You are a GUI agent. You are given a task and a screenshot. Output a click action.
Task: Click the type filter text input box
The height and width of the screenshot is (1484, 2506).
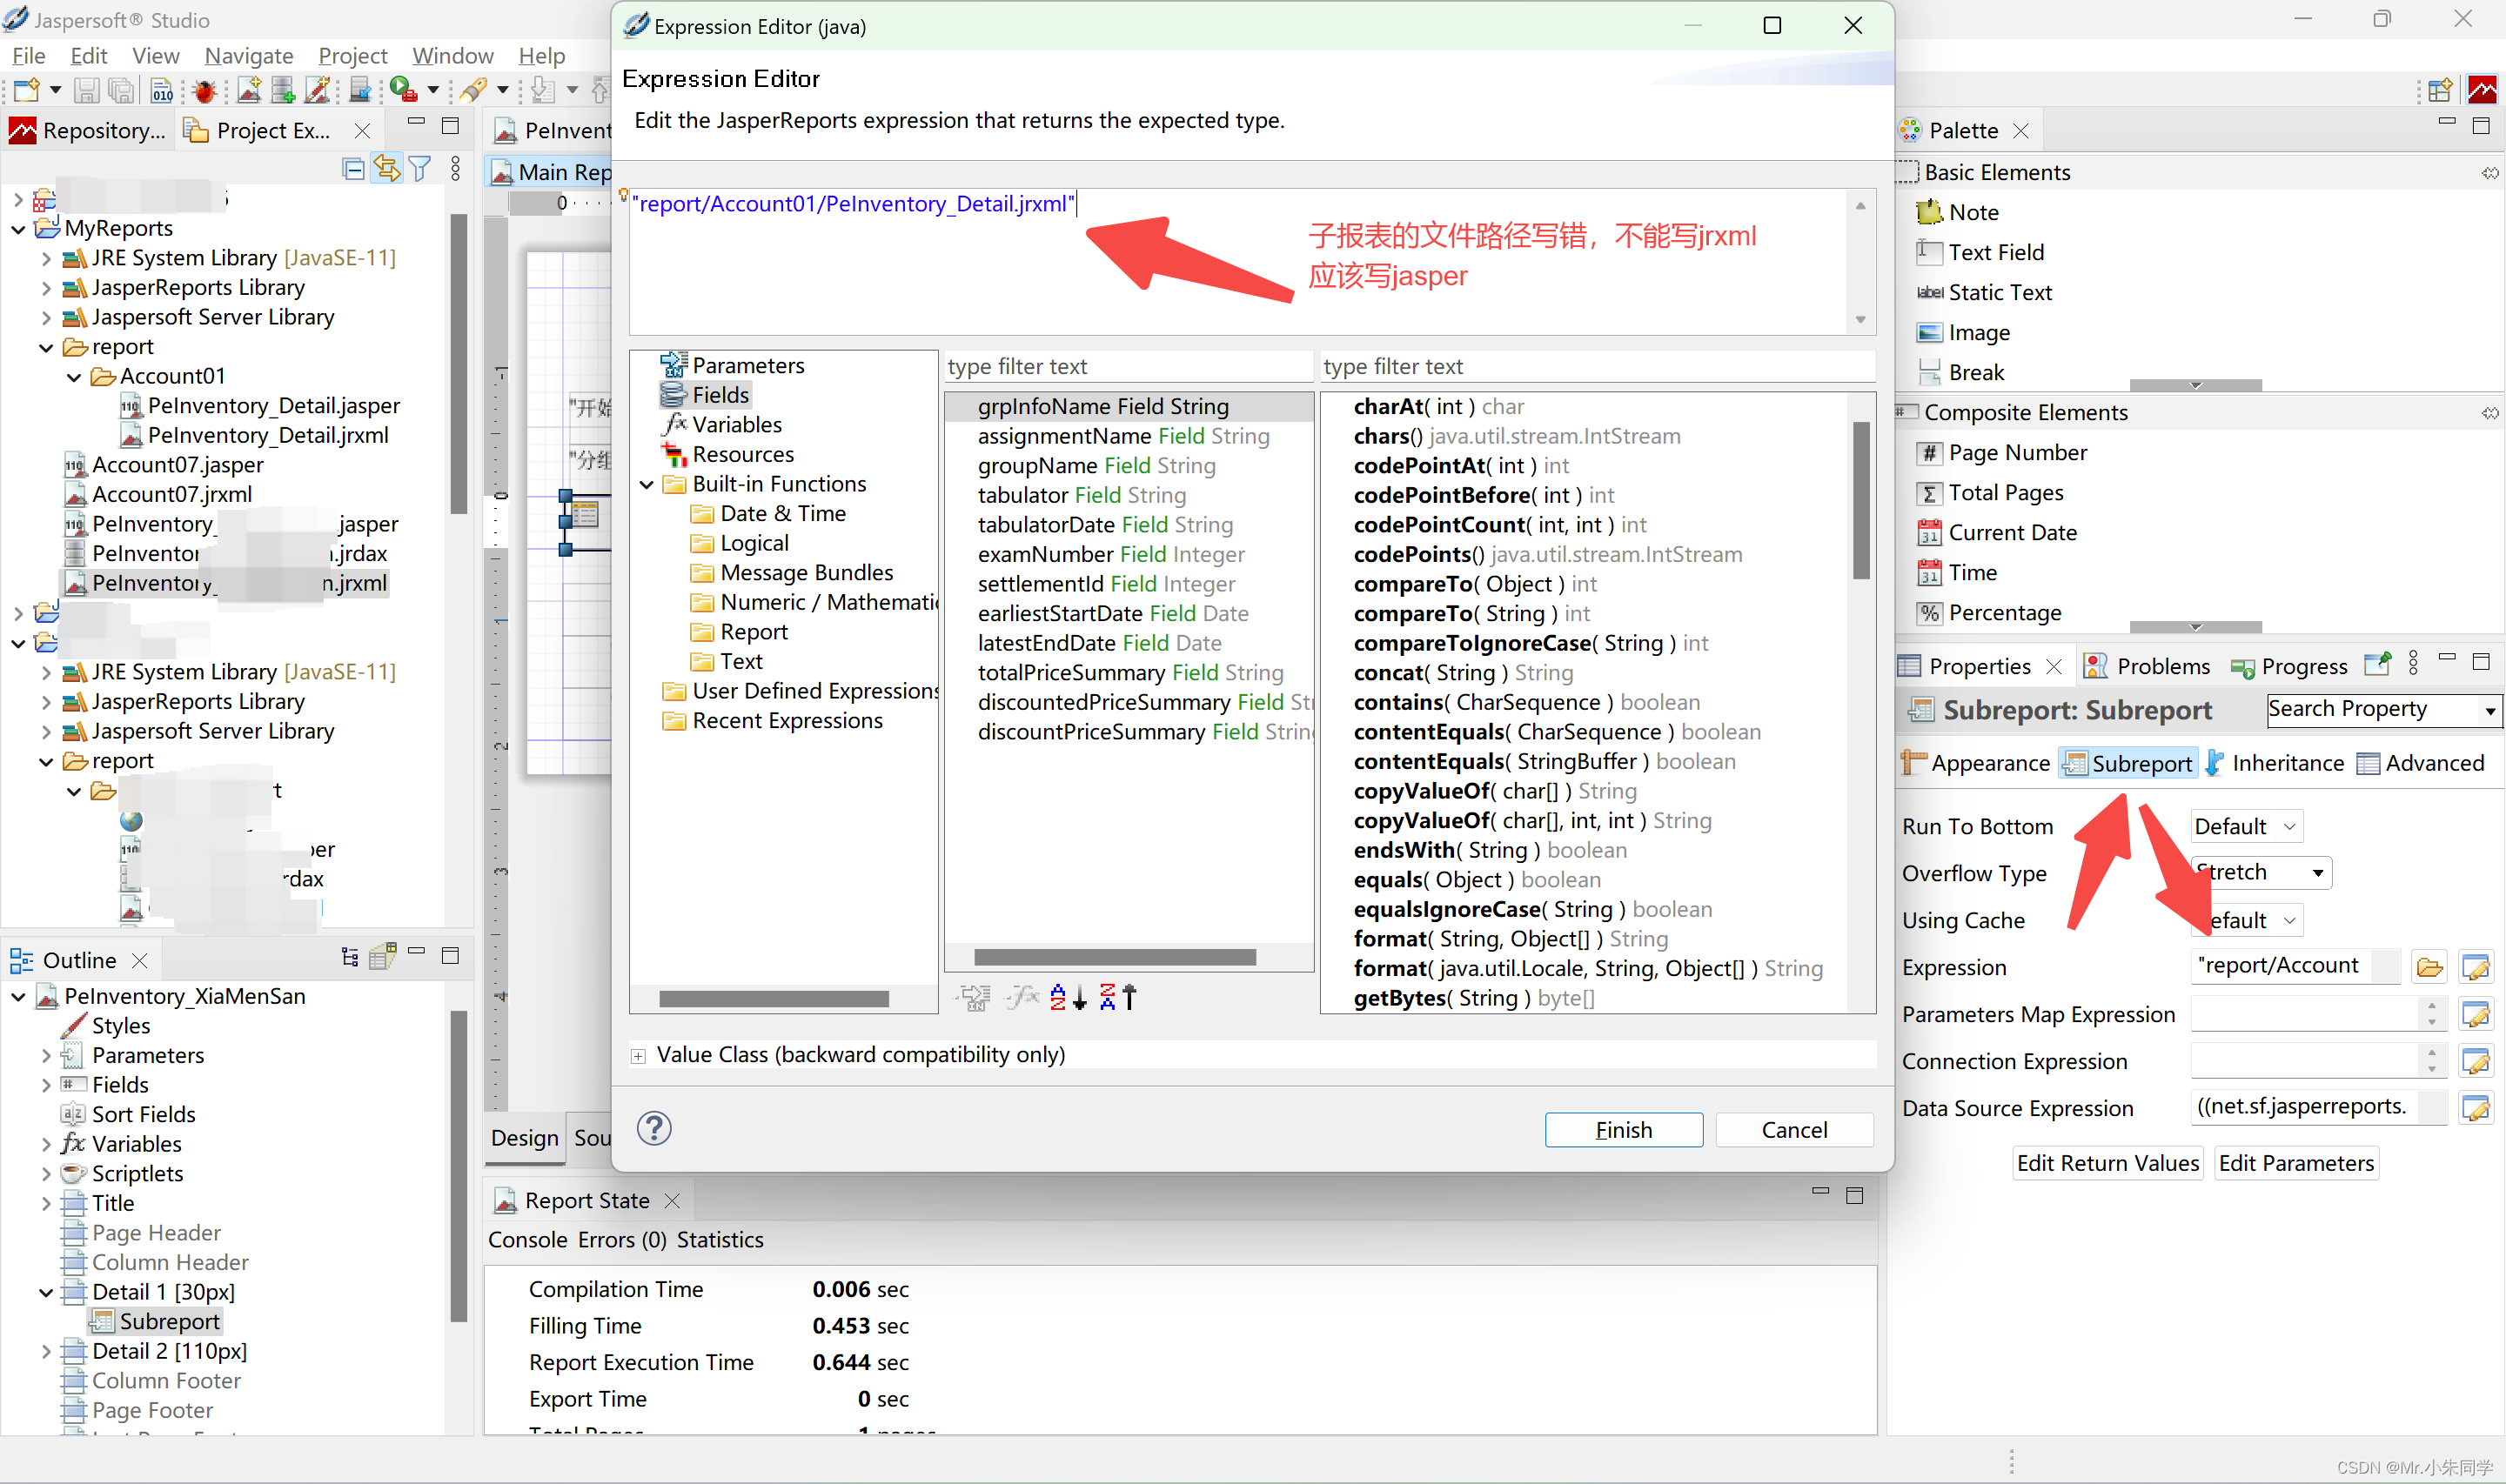(x=1128, y=366)
